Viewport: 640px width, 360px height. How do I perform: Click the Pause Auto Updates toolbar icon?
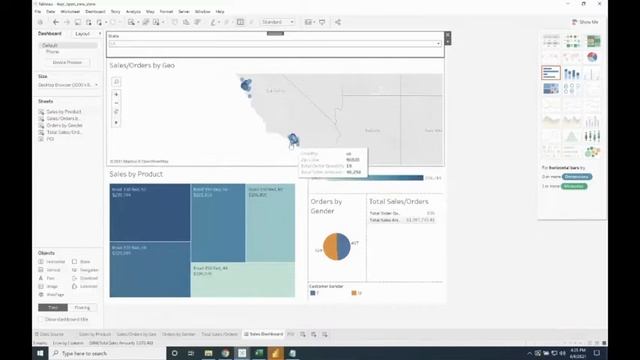(x=99, y=22)
